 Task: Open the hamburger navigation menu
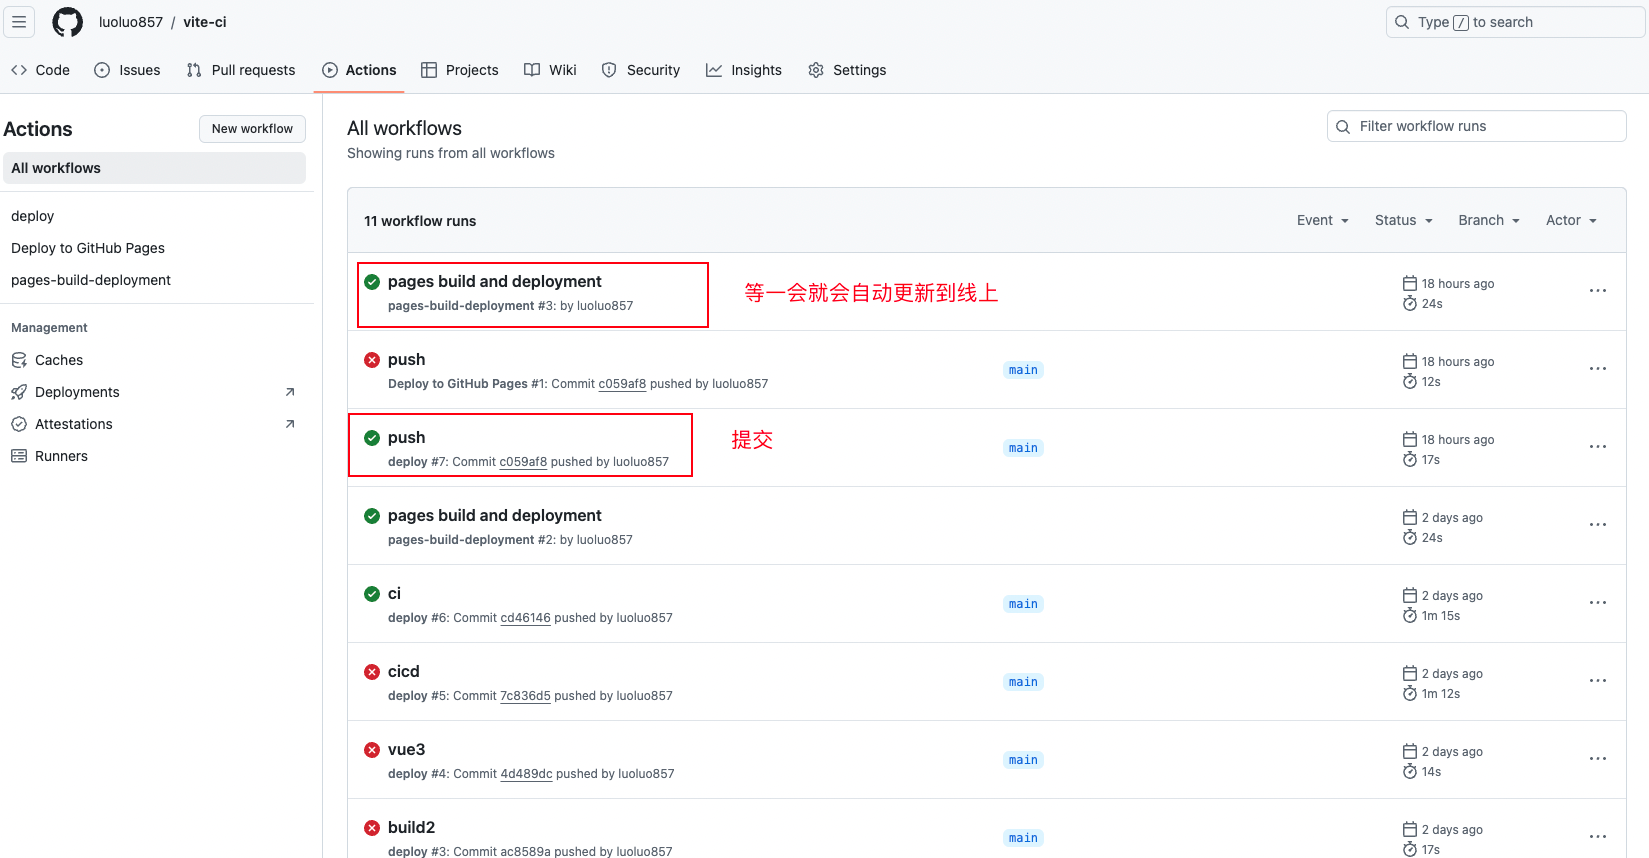coord(19,22)
